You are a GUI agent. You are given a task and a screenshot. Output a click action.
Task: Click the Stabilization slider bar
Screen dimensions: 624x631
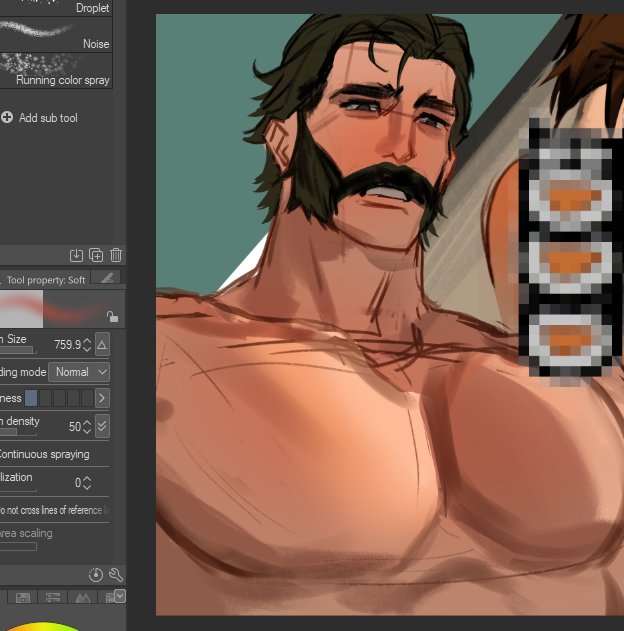pyautogui.click(x=17, y=489)
